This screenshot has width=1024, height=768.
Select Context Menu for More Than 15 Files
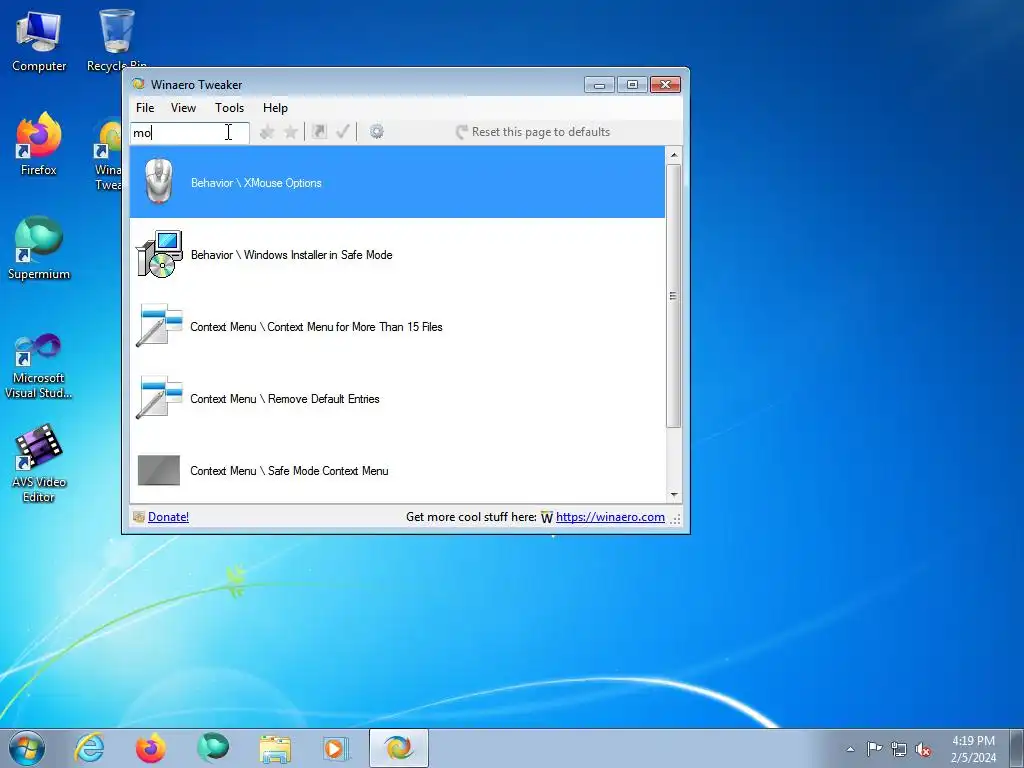(397, 326)
